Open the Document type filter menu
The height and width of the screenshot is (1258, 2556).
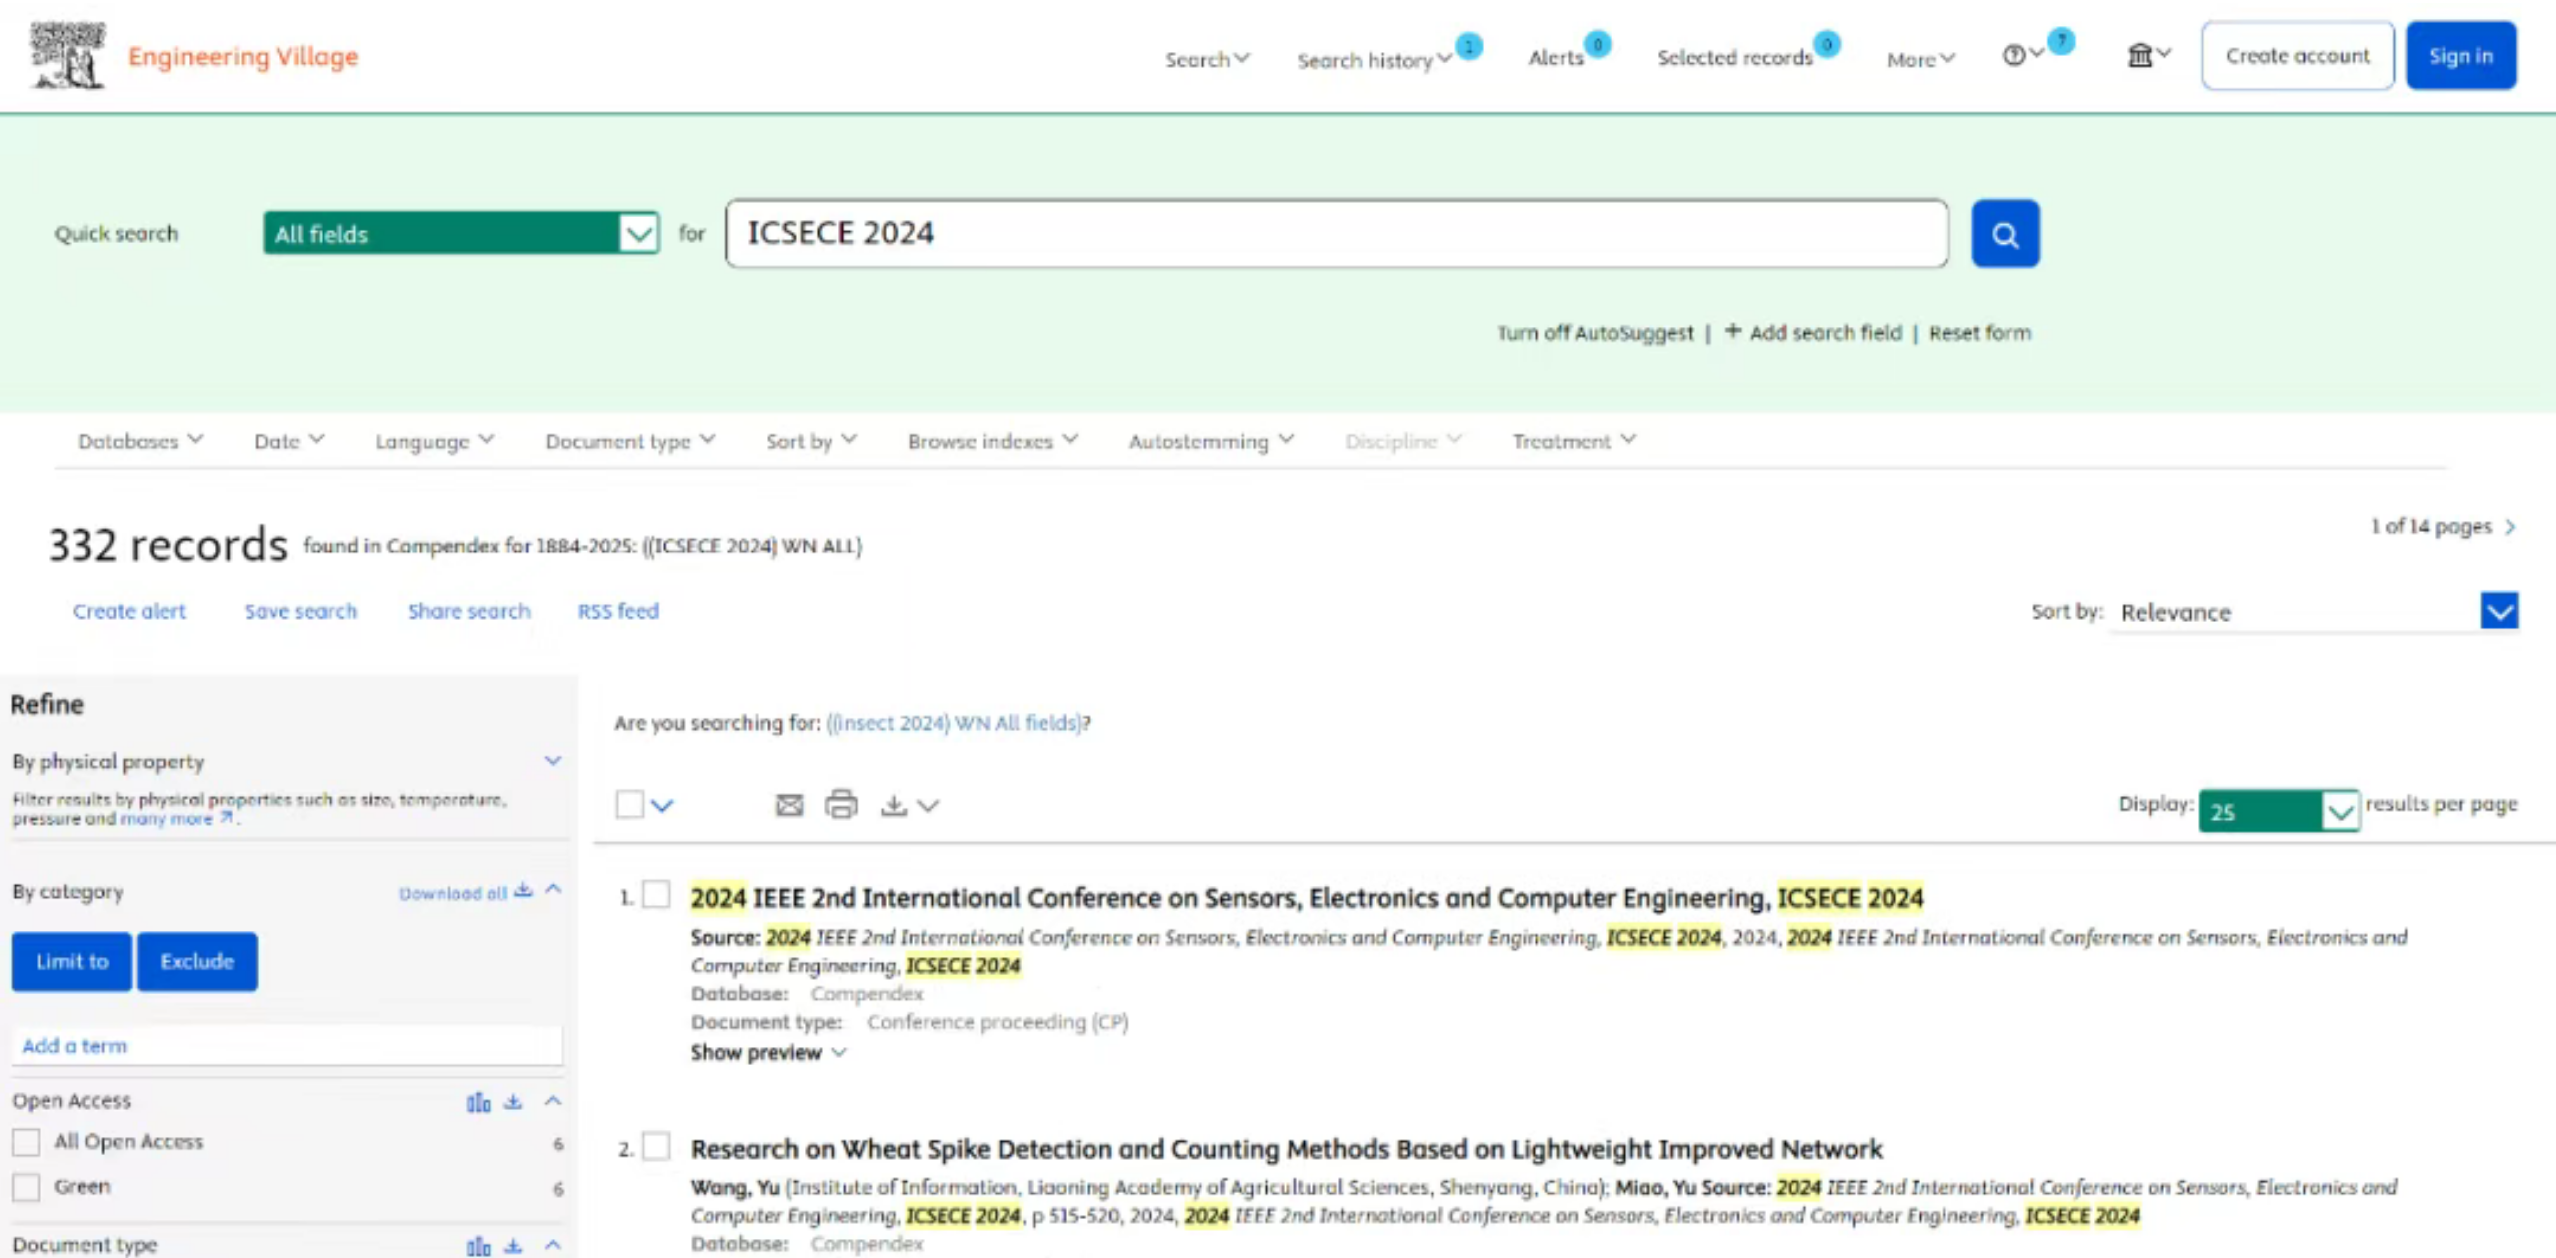(x=630, y=441)
